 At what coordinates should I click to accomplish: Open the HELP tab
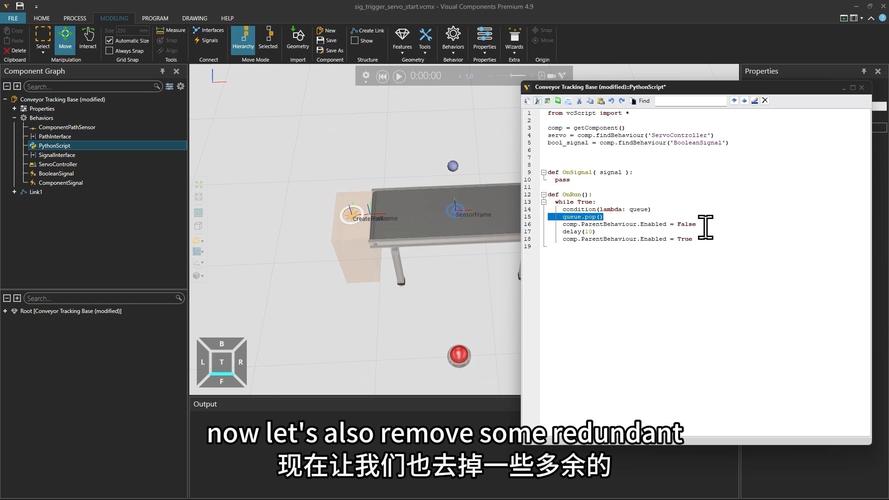[227, 18]
